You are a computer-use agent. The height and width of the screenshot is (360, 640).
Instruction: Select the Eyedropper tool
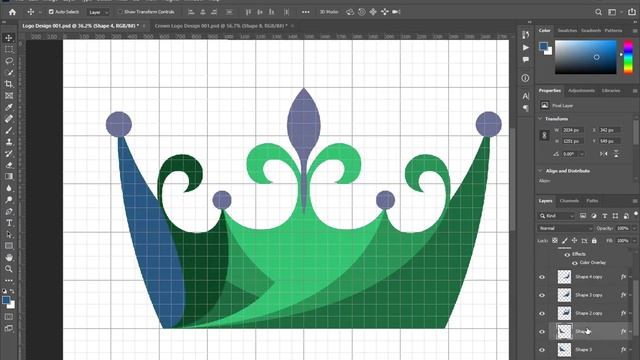9,107
